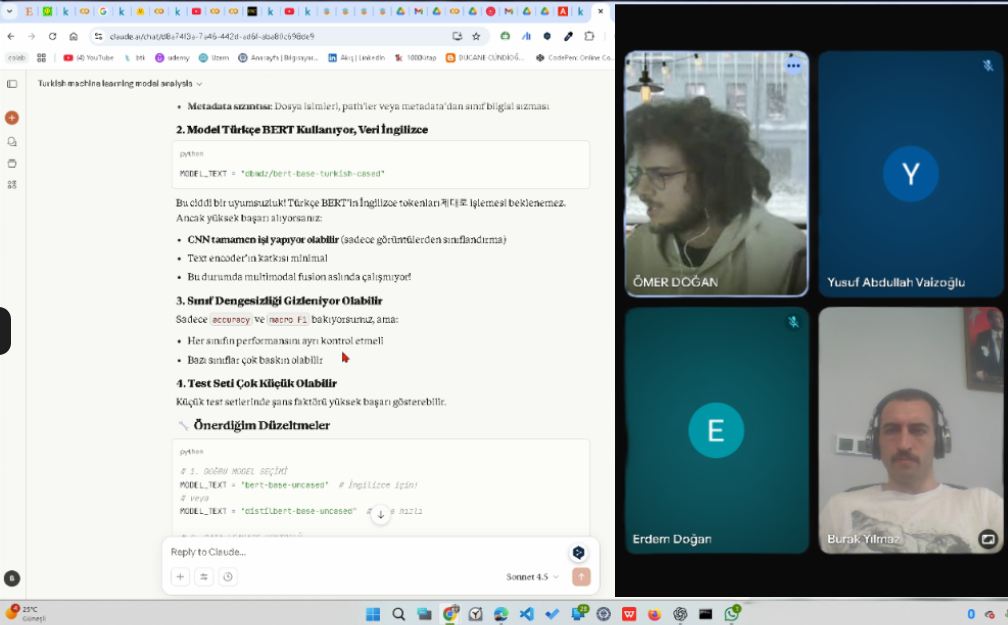Open the chats list icon in sidebar
Screen dimensions: 1008x625
[x=12, y=141]
